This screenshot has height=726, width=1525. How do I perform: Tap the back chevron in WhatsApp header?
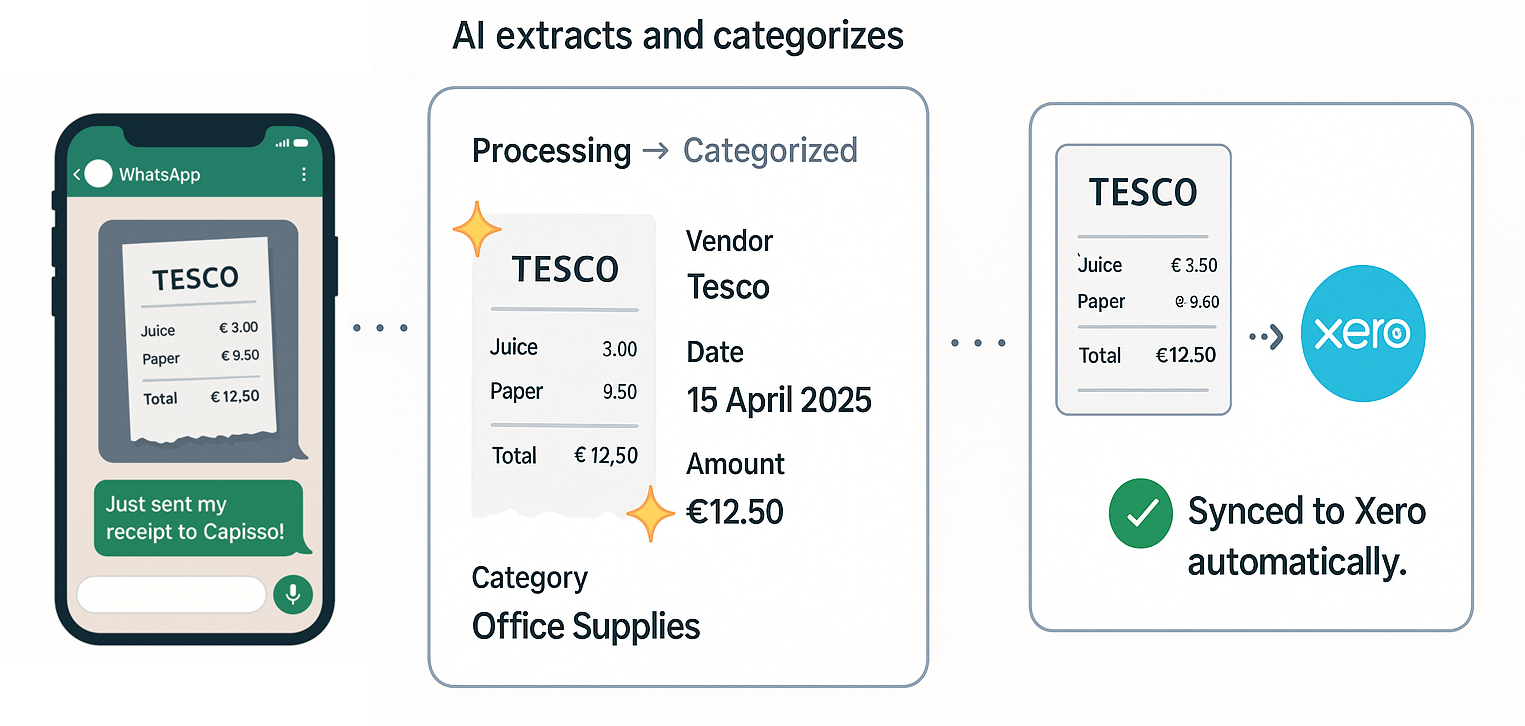[x=77, y=175]
